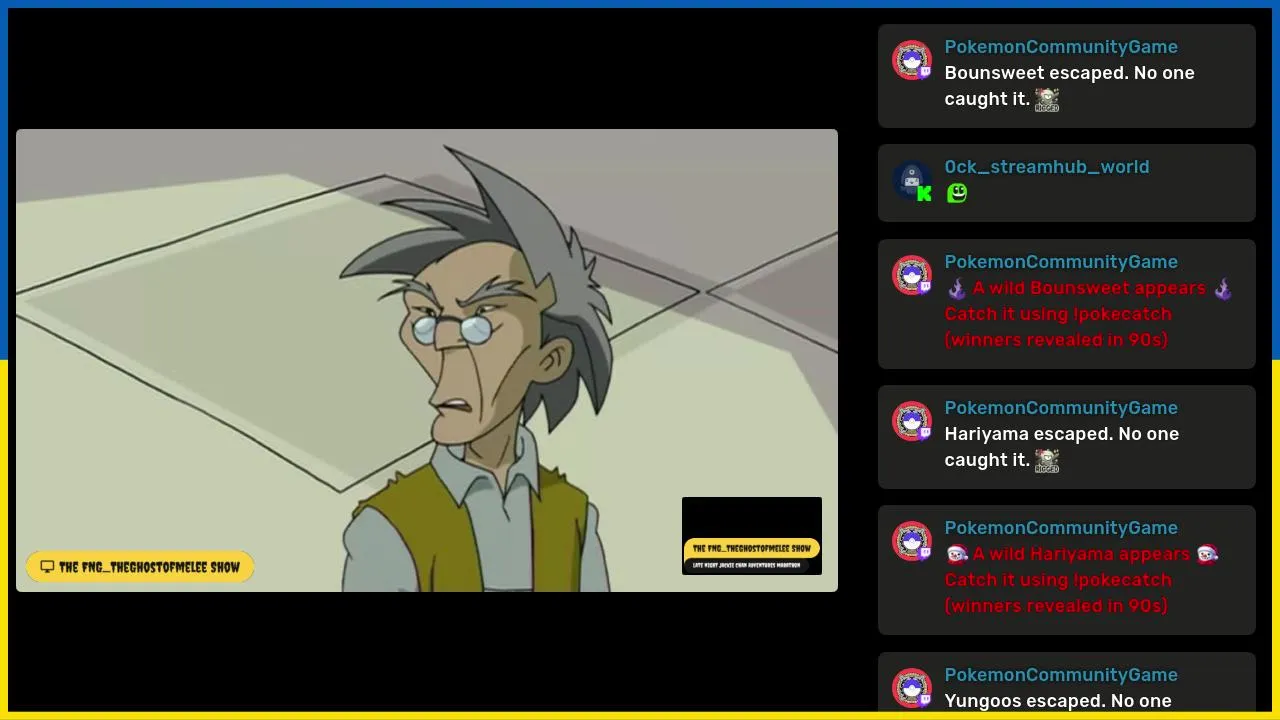The height and width of the screenshot is (720, 1280).
Task: Click the monitor icon in yellow badge
Action: pyautogui.click(x=47, y=567)
